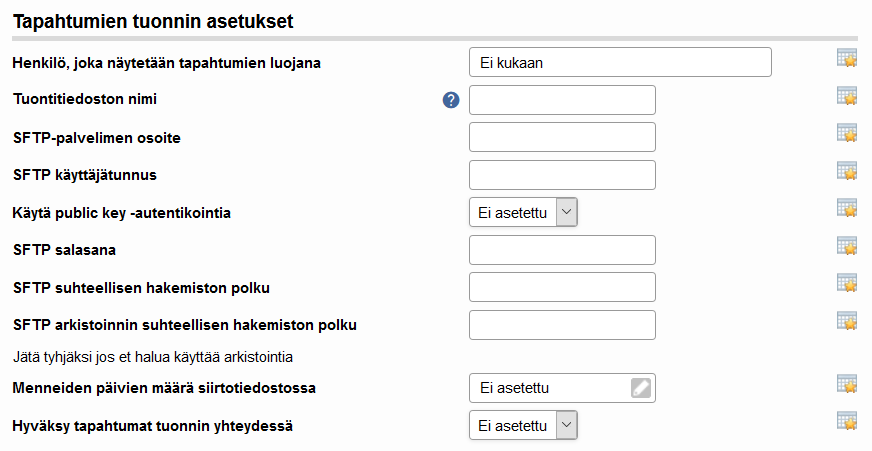Open Käytä public key -autentikointia dropdown
This screenshot has height=451, width=872.
point(523,212)
